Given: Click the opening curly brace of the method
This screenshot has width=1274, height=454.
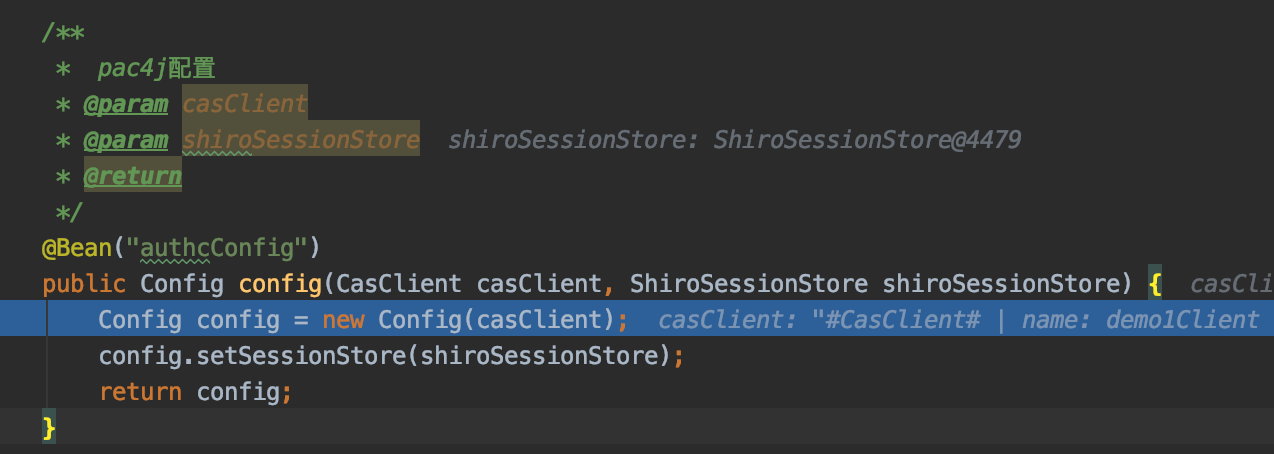Looking at the screenshot, I should point(1154,284).
